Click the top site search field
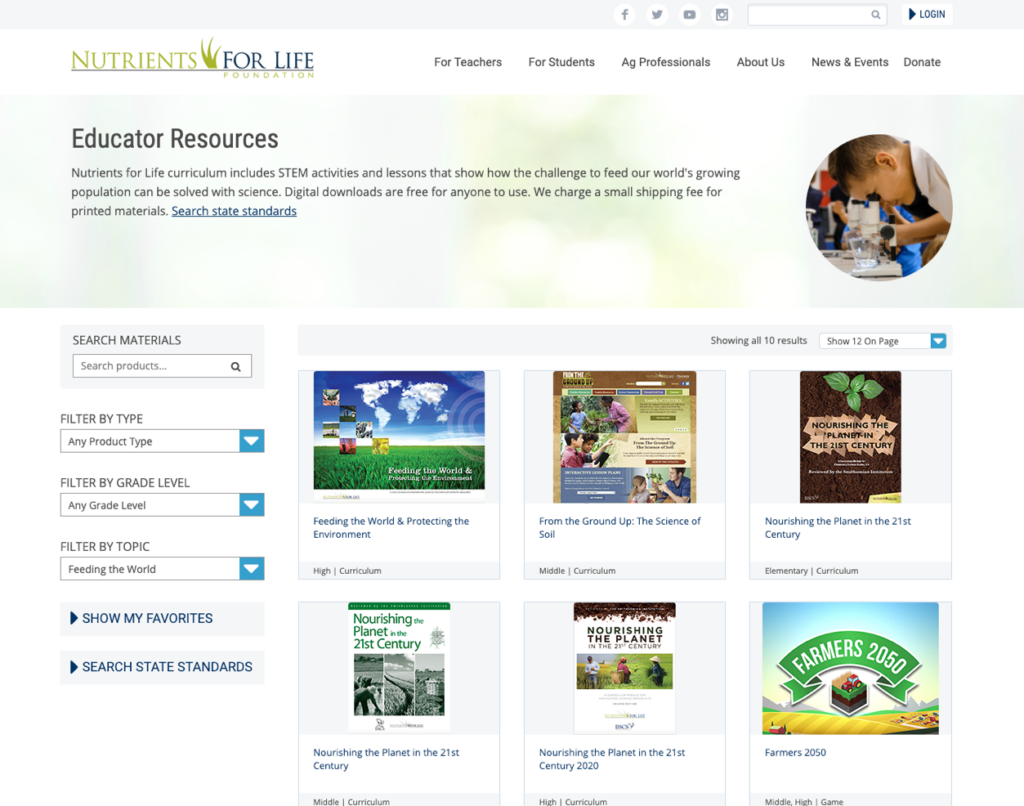The width and height of the screenshot is (1024, 806). (817, 14)
